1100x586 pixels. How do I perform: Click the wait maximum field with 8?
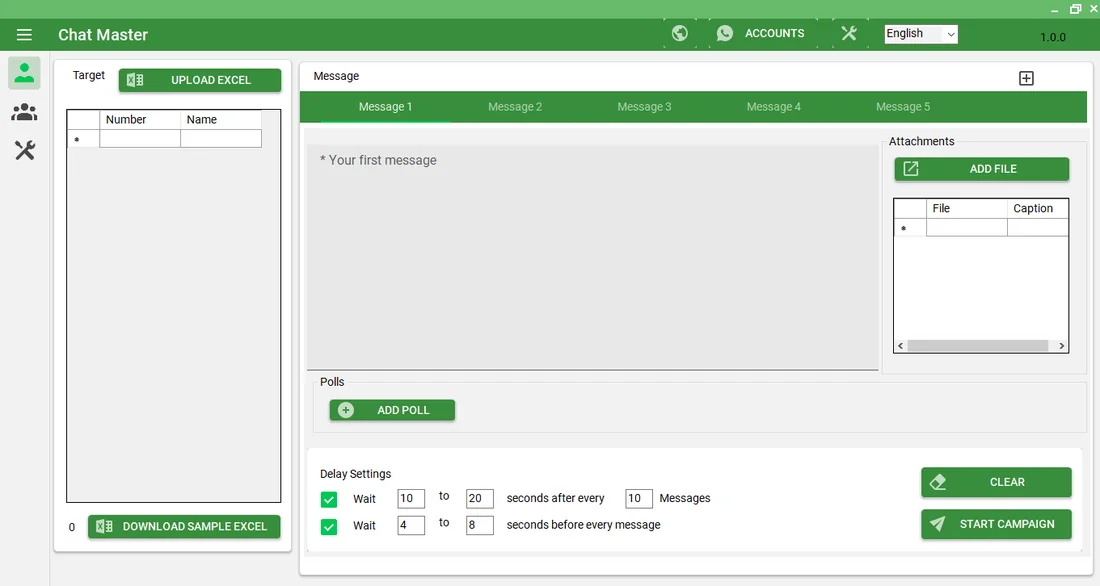pos(480,525)
